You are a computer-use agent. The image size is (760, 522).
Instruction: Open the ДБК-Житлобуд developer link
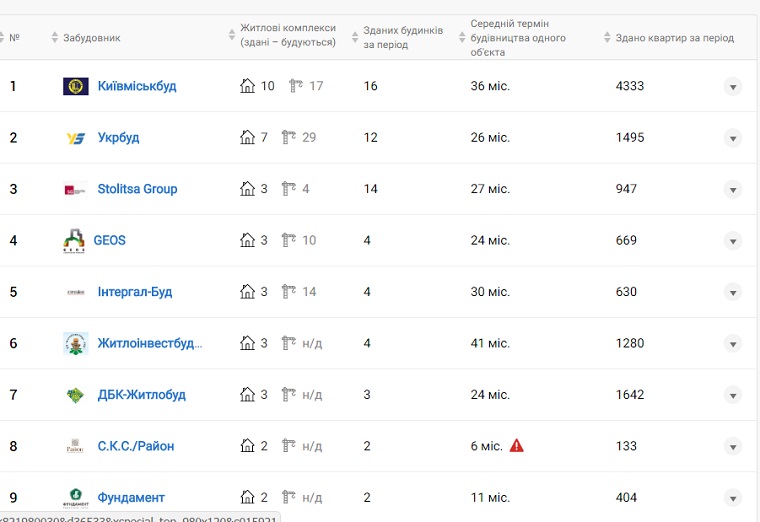pyautogui.click(x=142, y=395)
